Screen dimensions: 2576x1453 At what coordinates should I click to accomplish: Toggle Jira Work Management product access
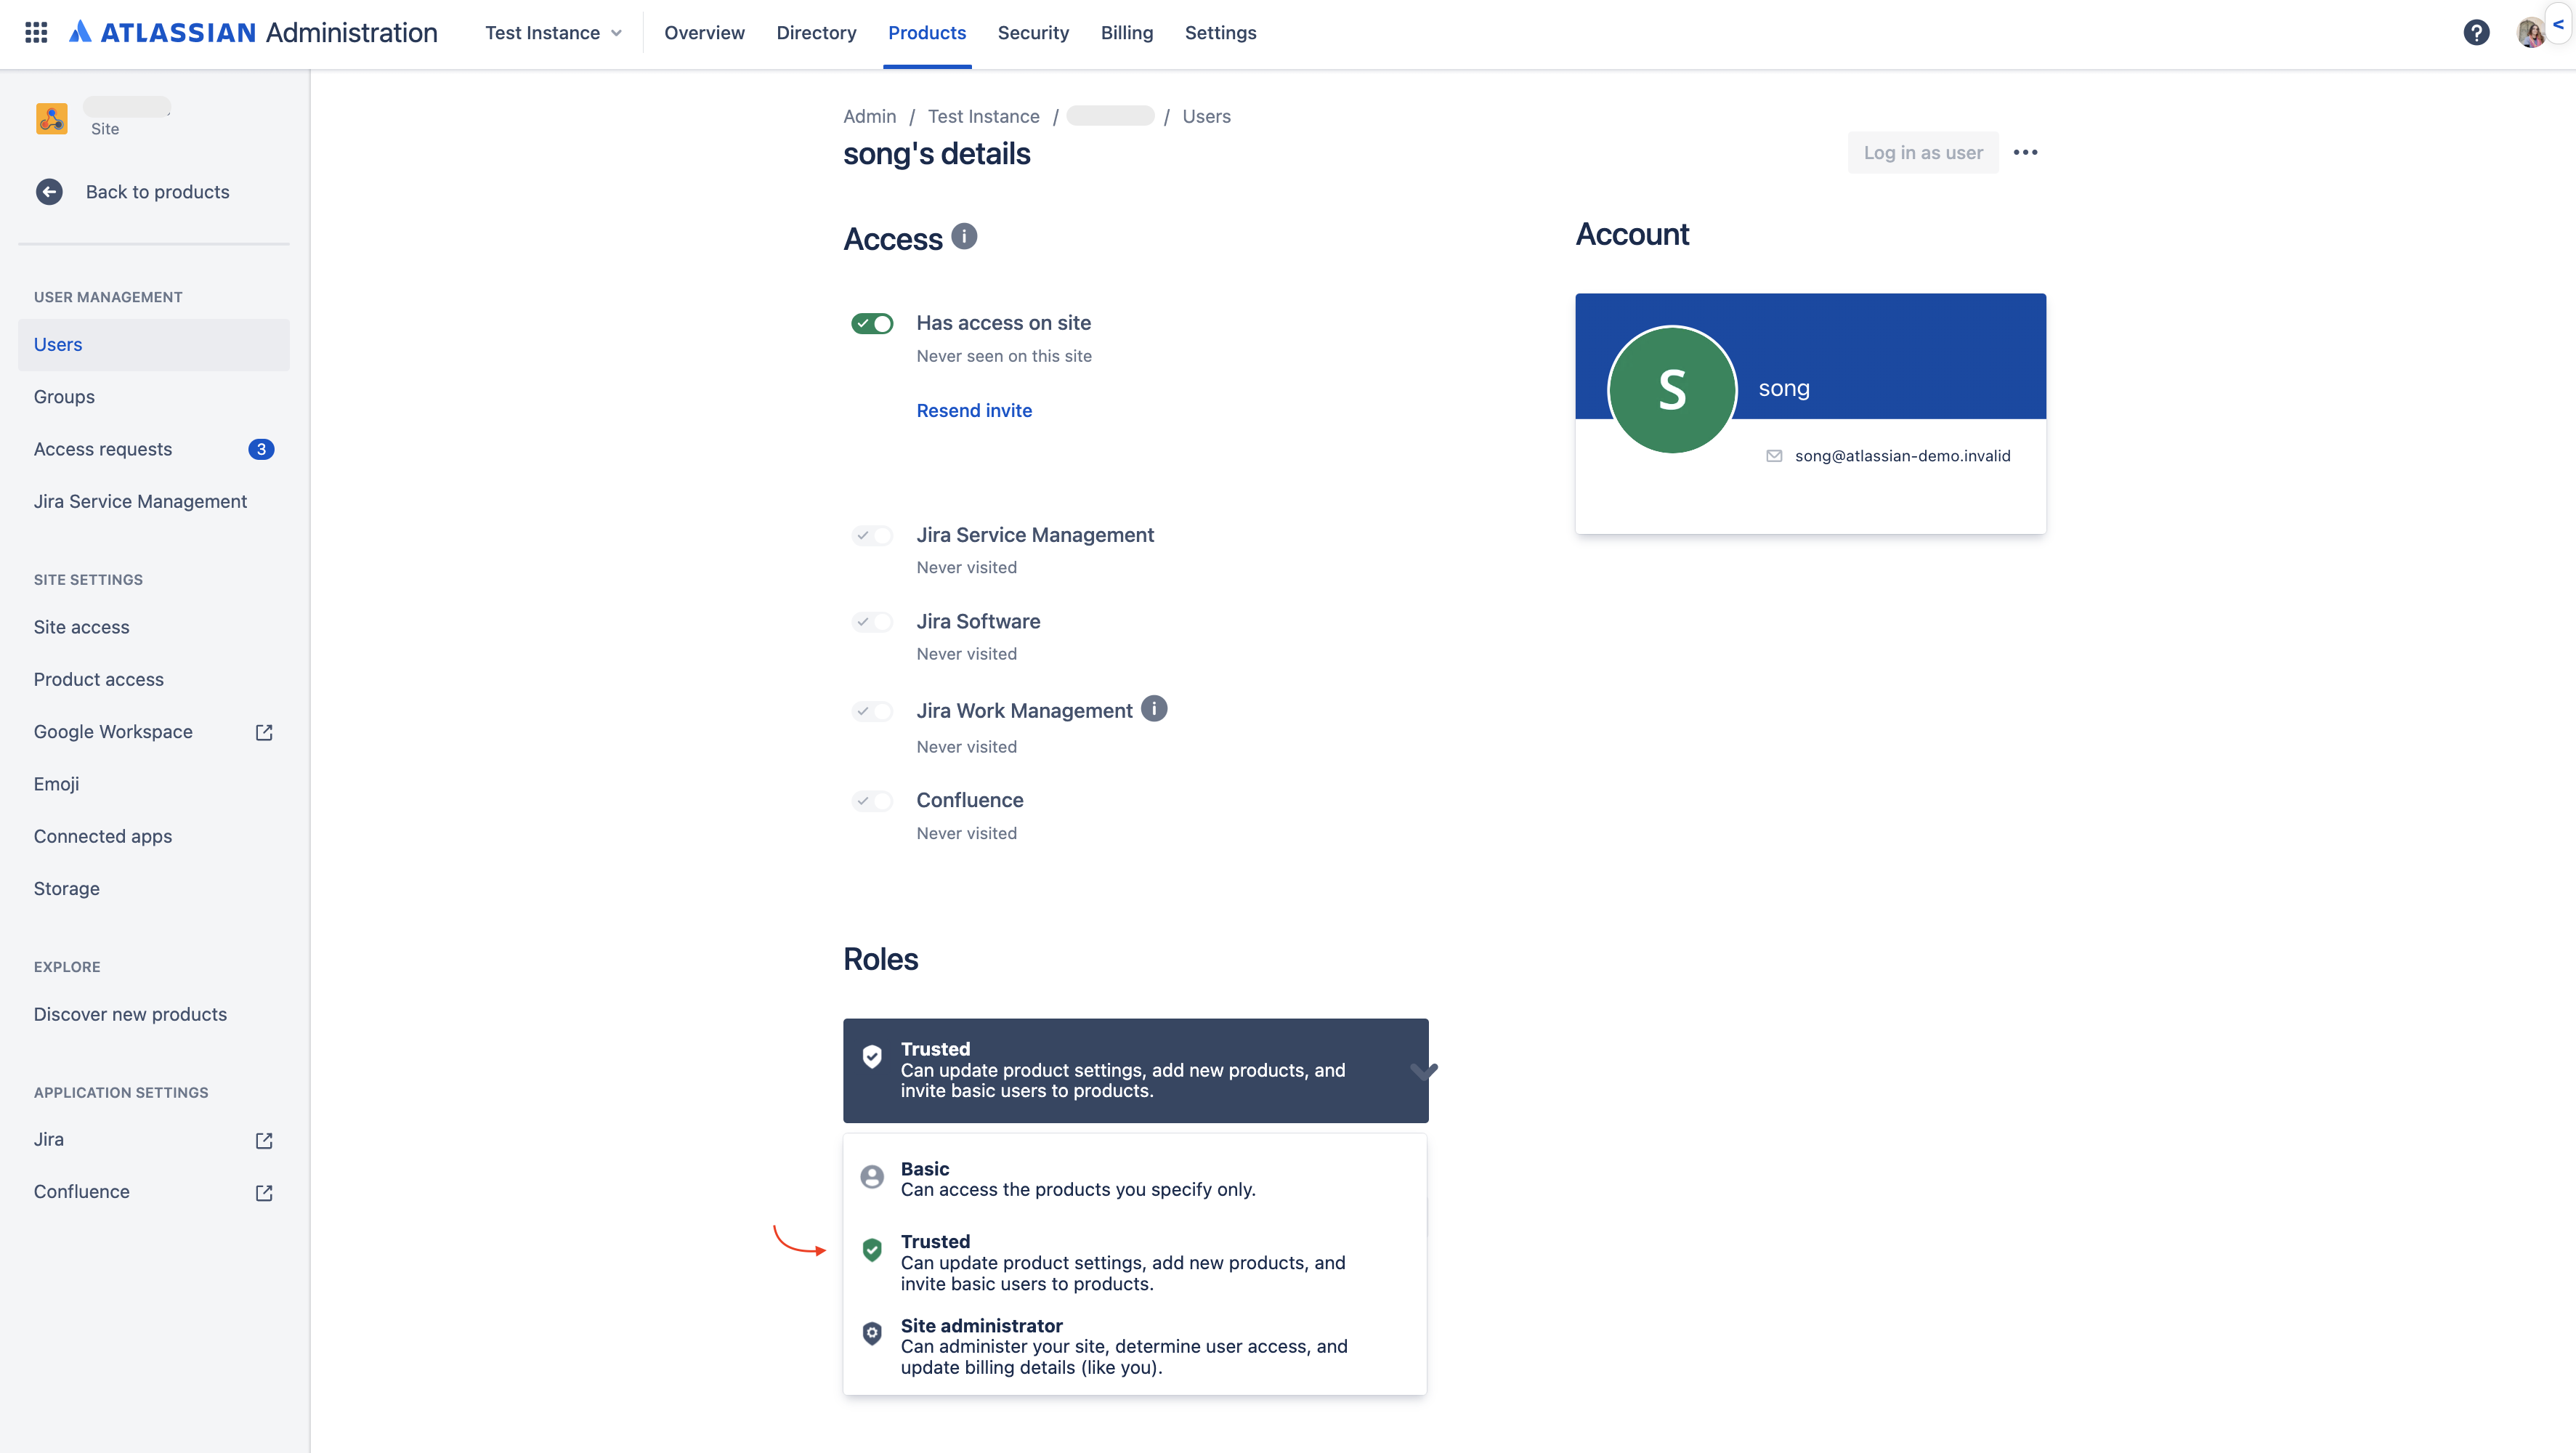872,711
